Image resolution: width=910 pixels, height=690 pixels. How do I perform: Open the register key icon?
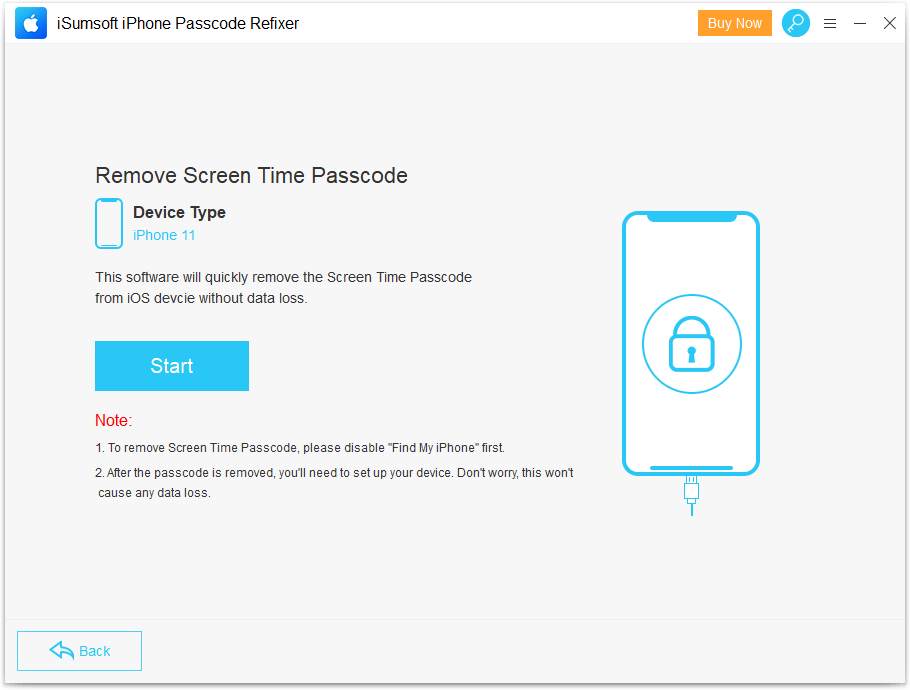(x=796, y=24)
